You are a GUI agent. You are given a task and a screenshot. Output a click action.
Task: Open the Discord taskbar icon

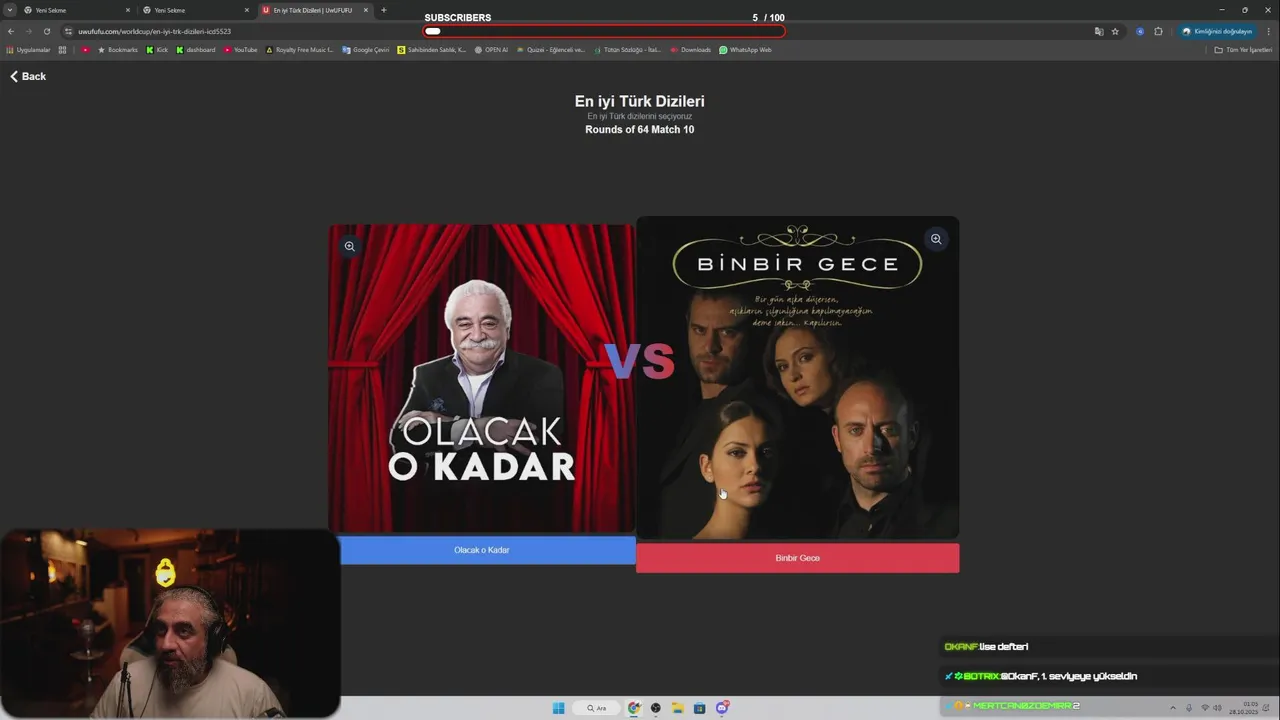722,708
